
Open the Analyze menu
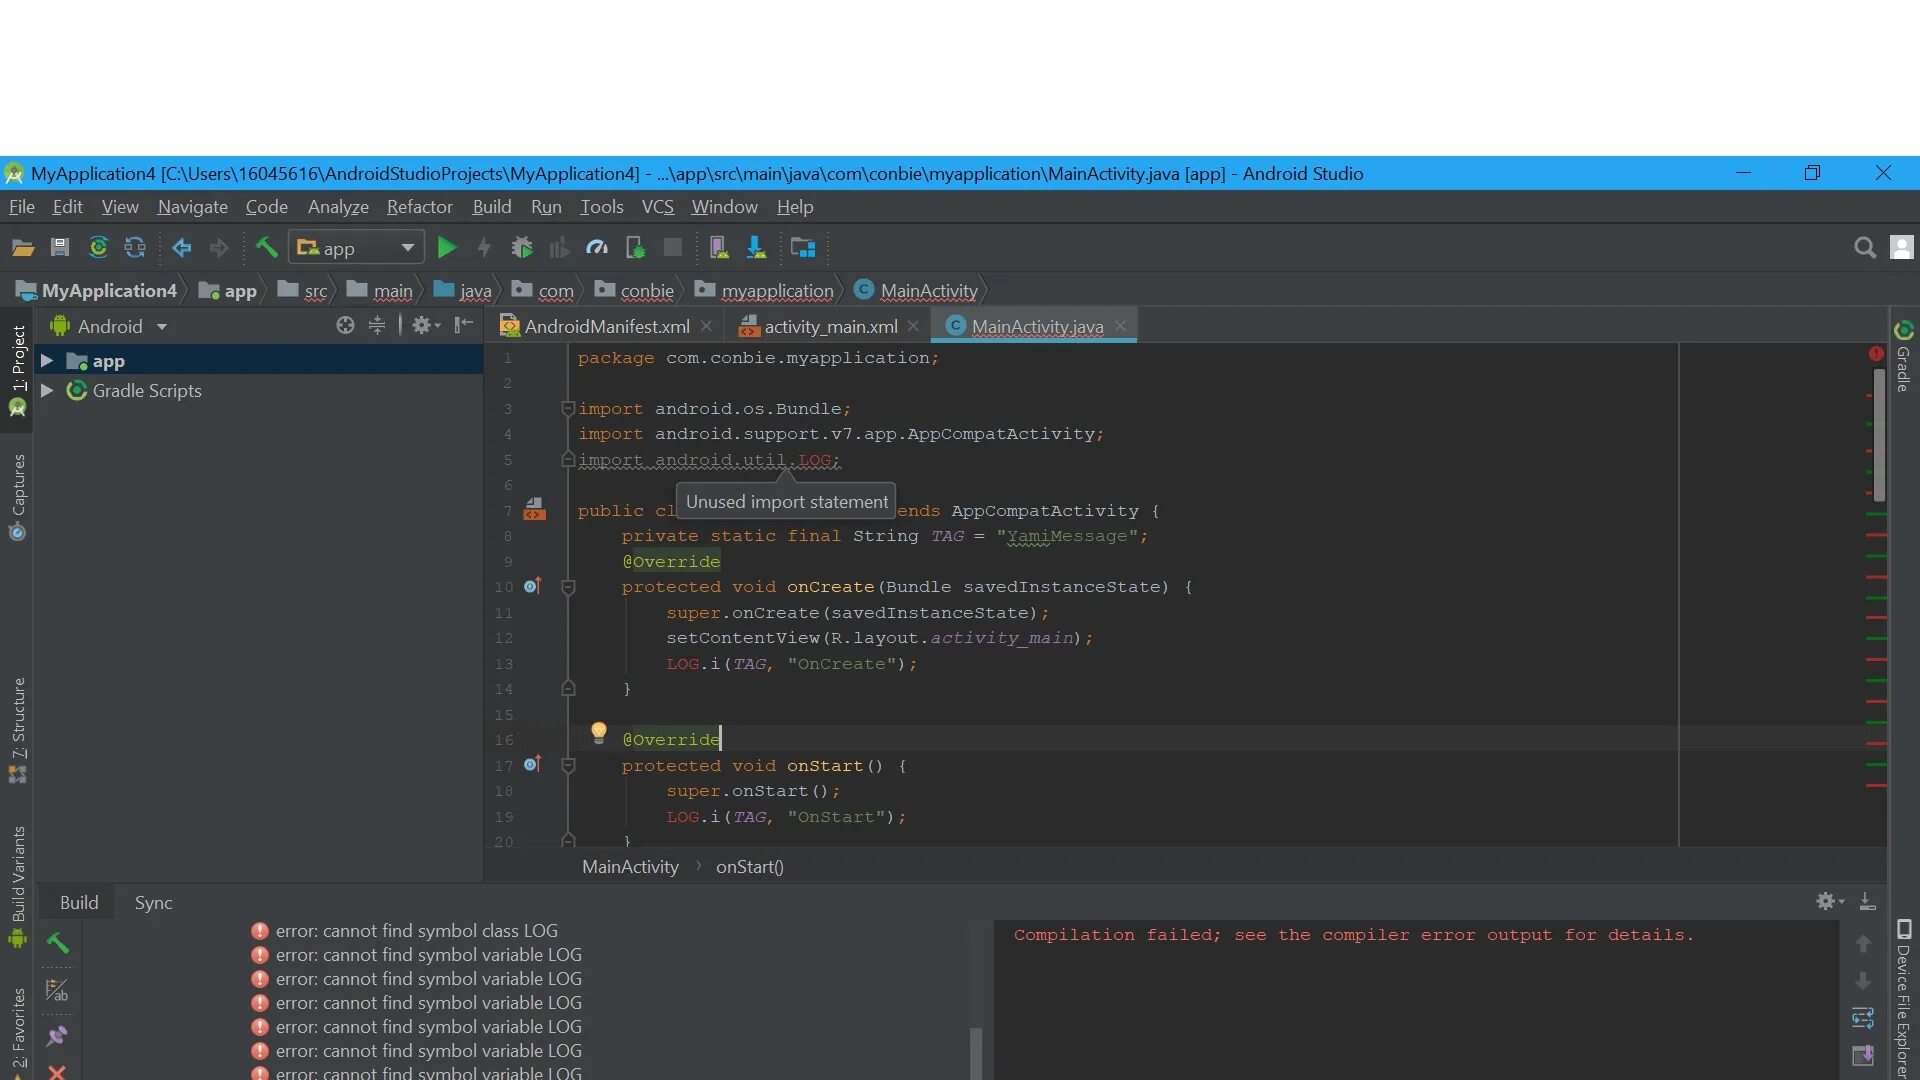click(338, 207)
